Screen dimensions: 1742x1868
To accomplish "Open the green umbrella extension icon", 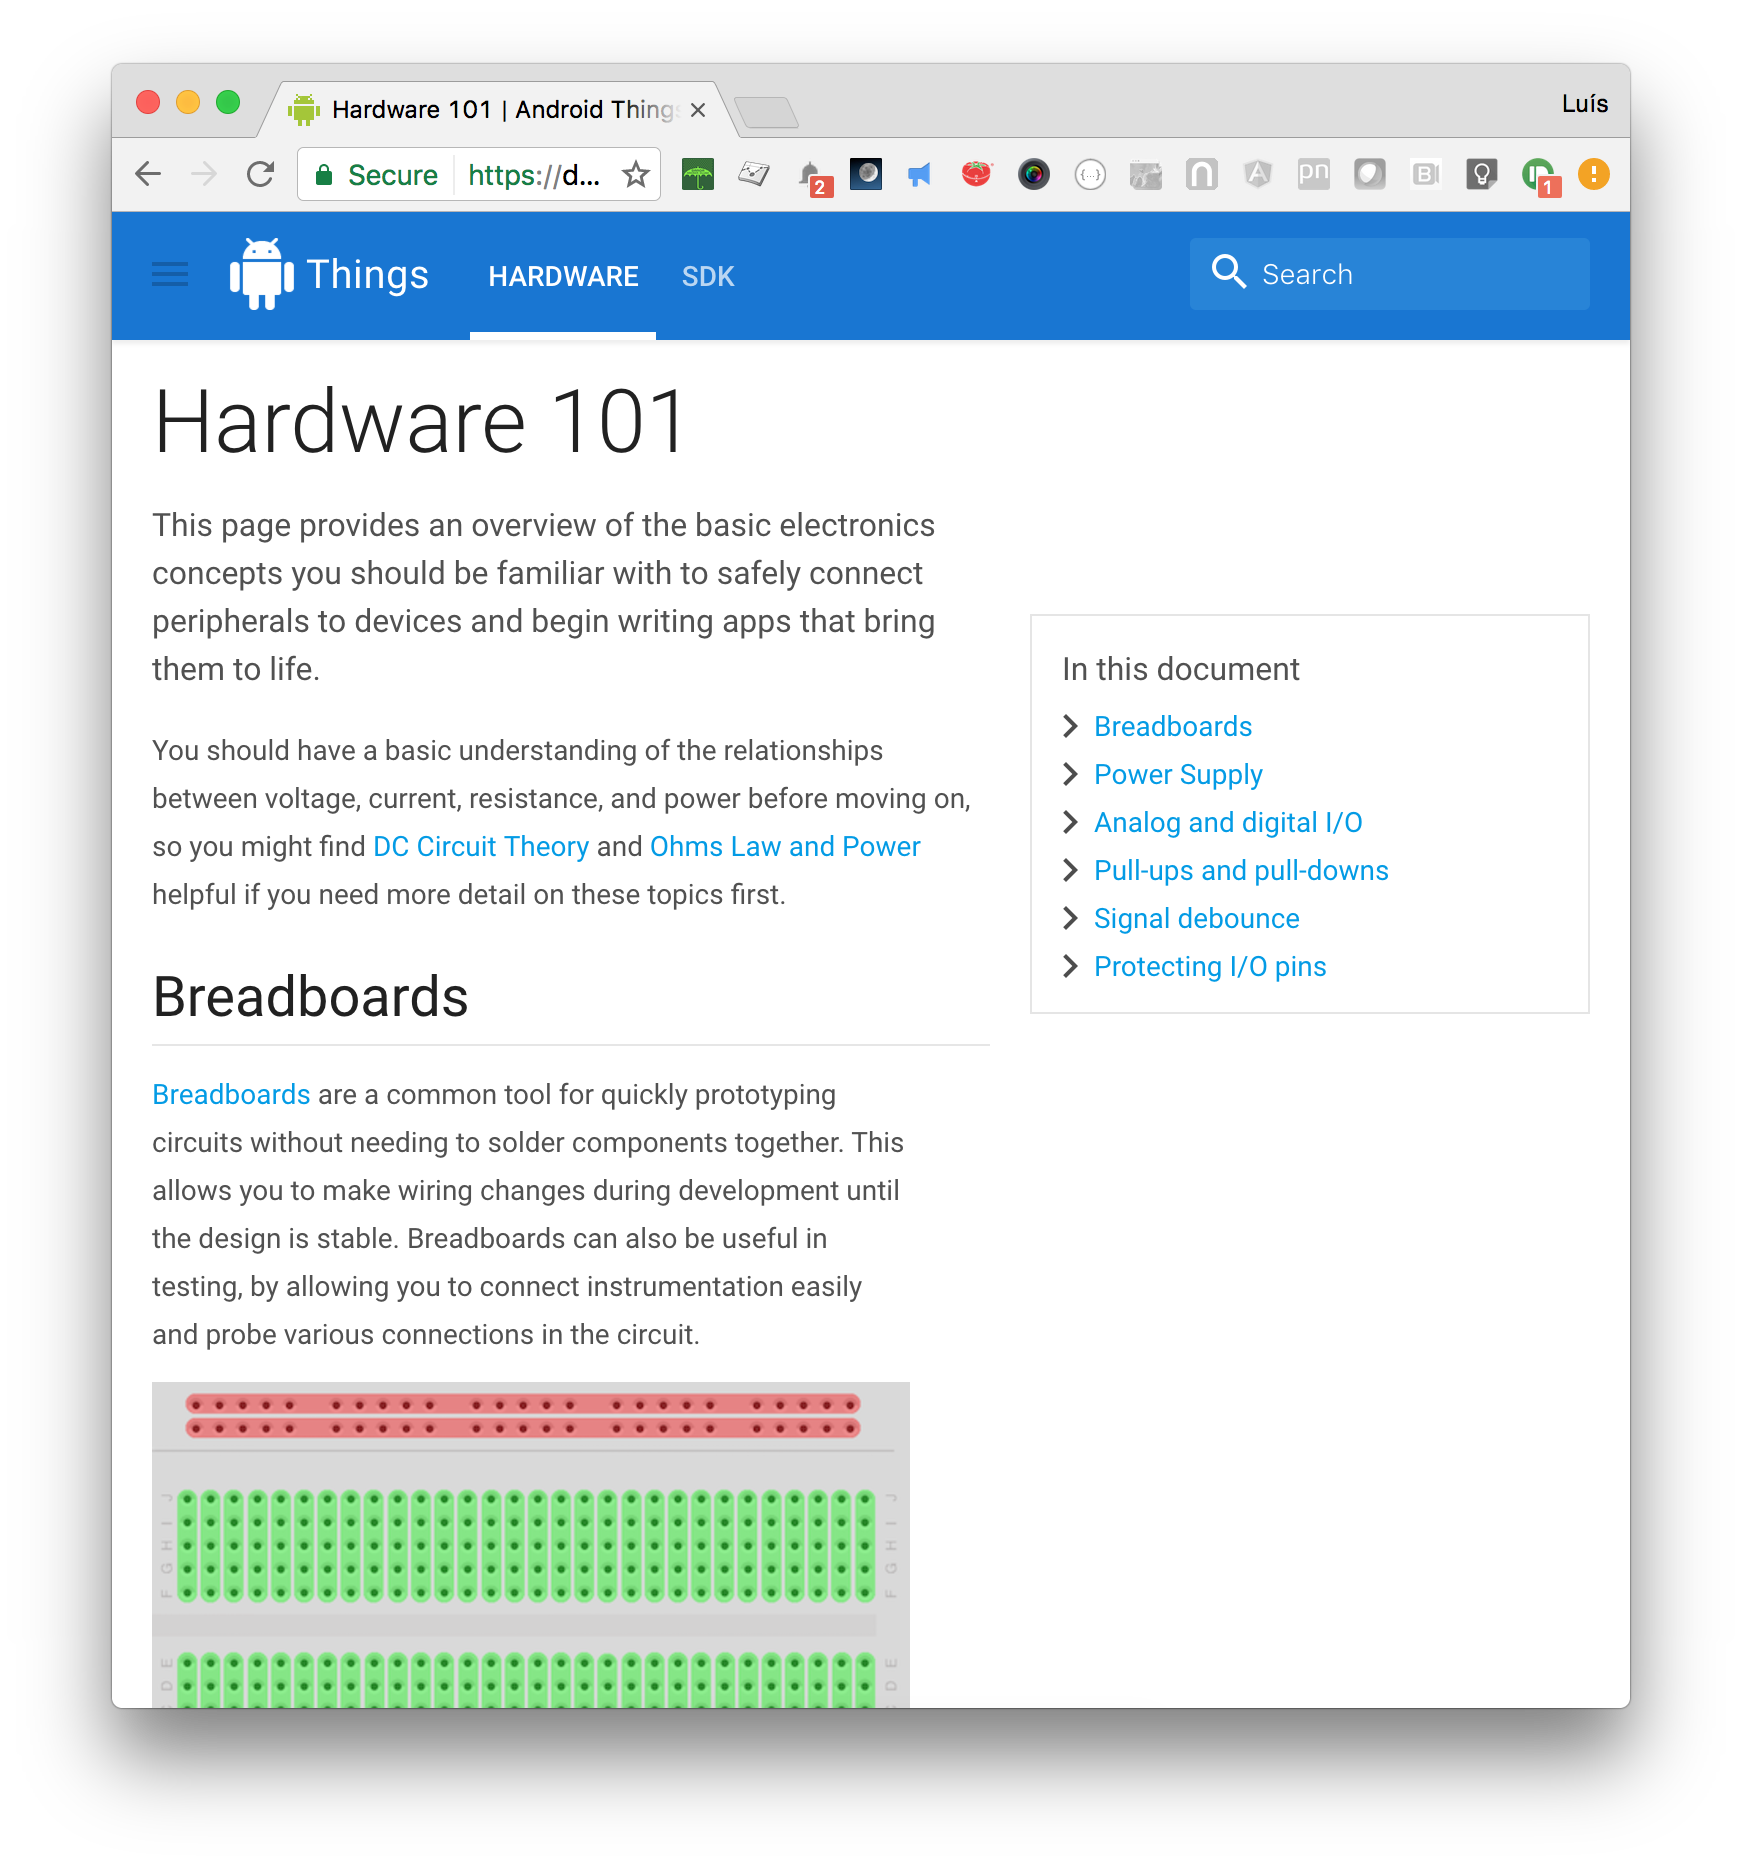I will pos(699,174).
